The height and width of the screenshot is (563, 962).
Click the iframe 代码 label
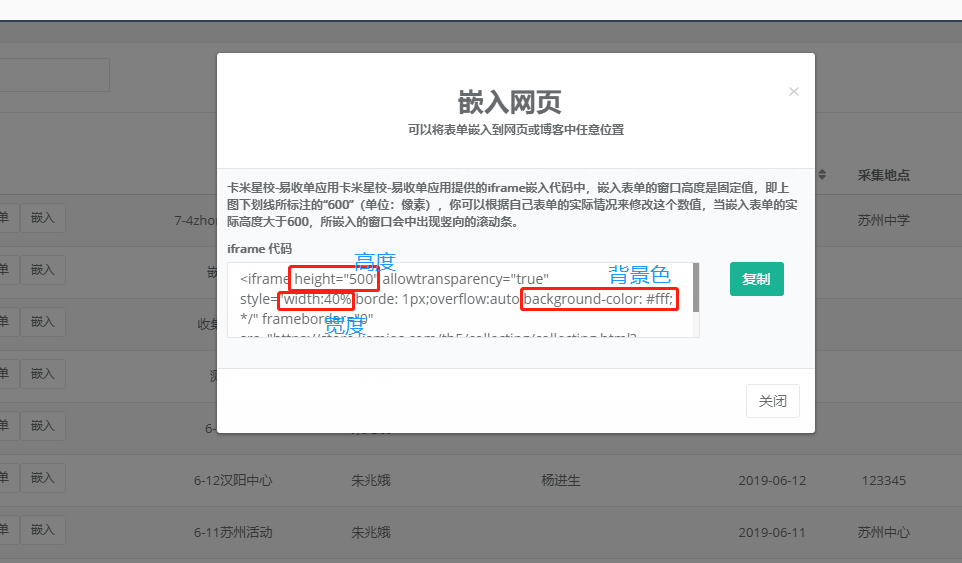[260, 249]
